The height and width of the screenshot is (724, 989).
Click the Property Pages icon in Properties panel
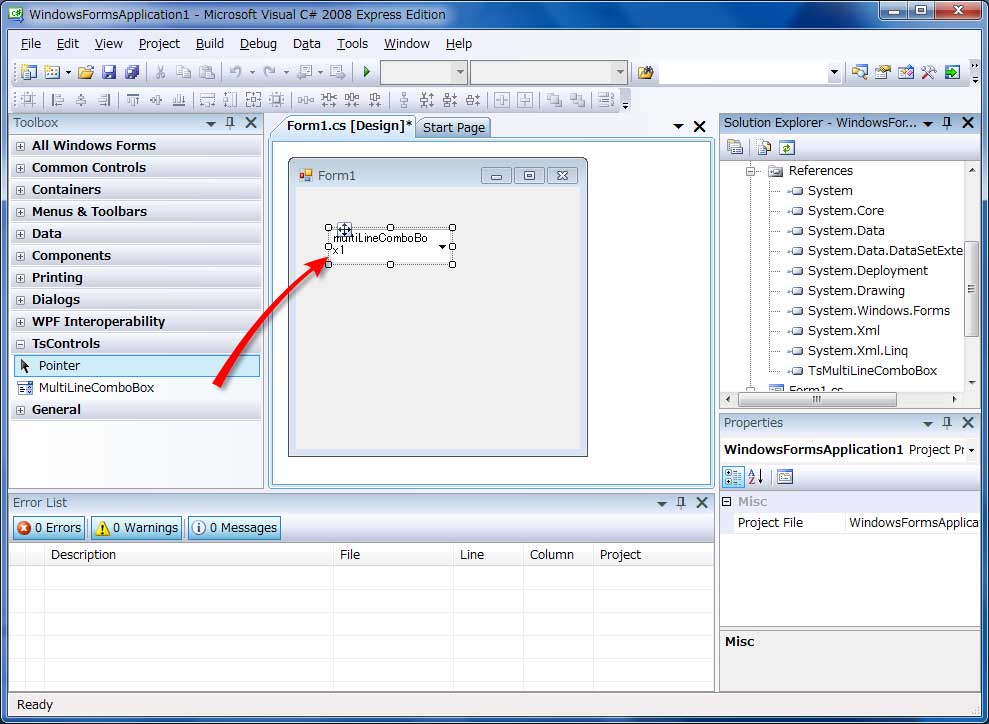(x=785, y=477)
